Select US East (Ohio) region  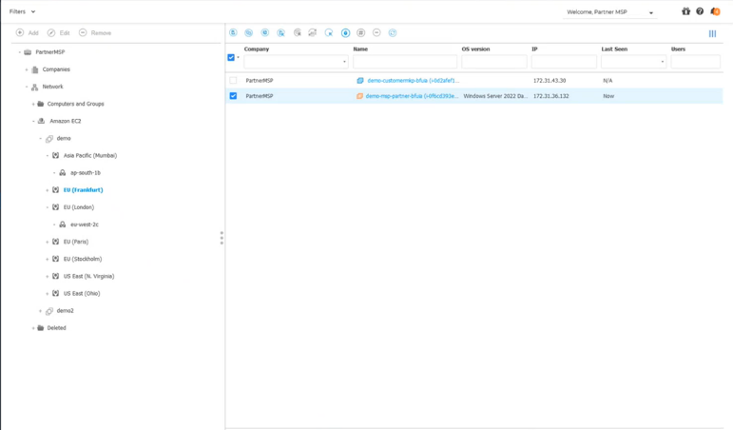pos(81,294)
